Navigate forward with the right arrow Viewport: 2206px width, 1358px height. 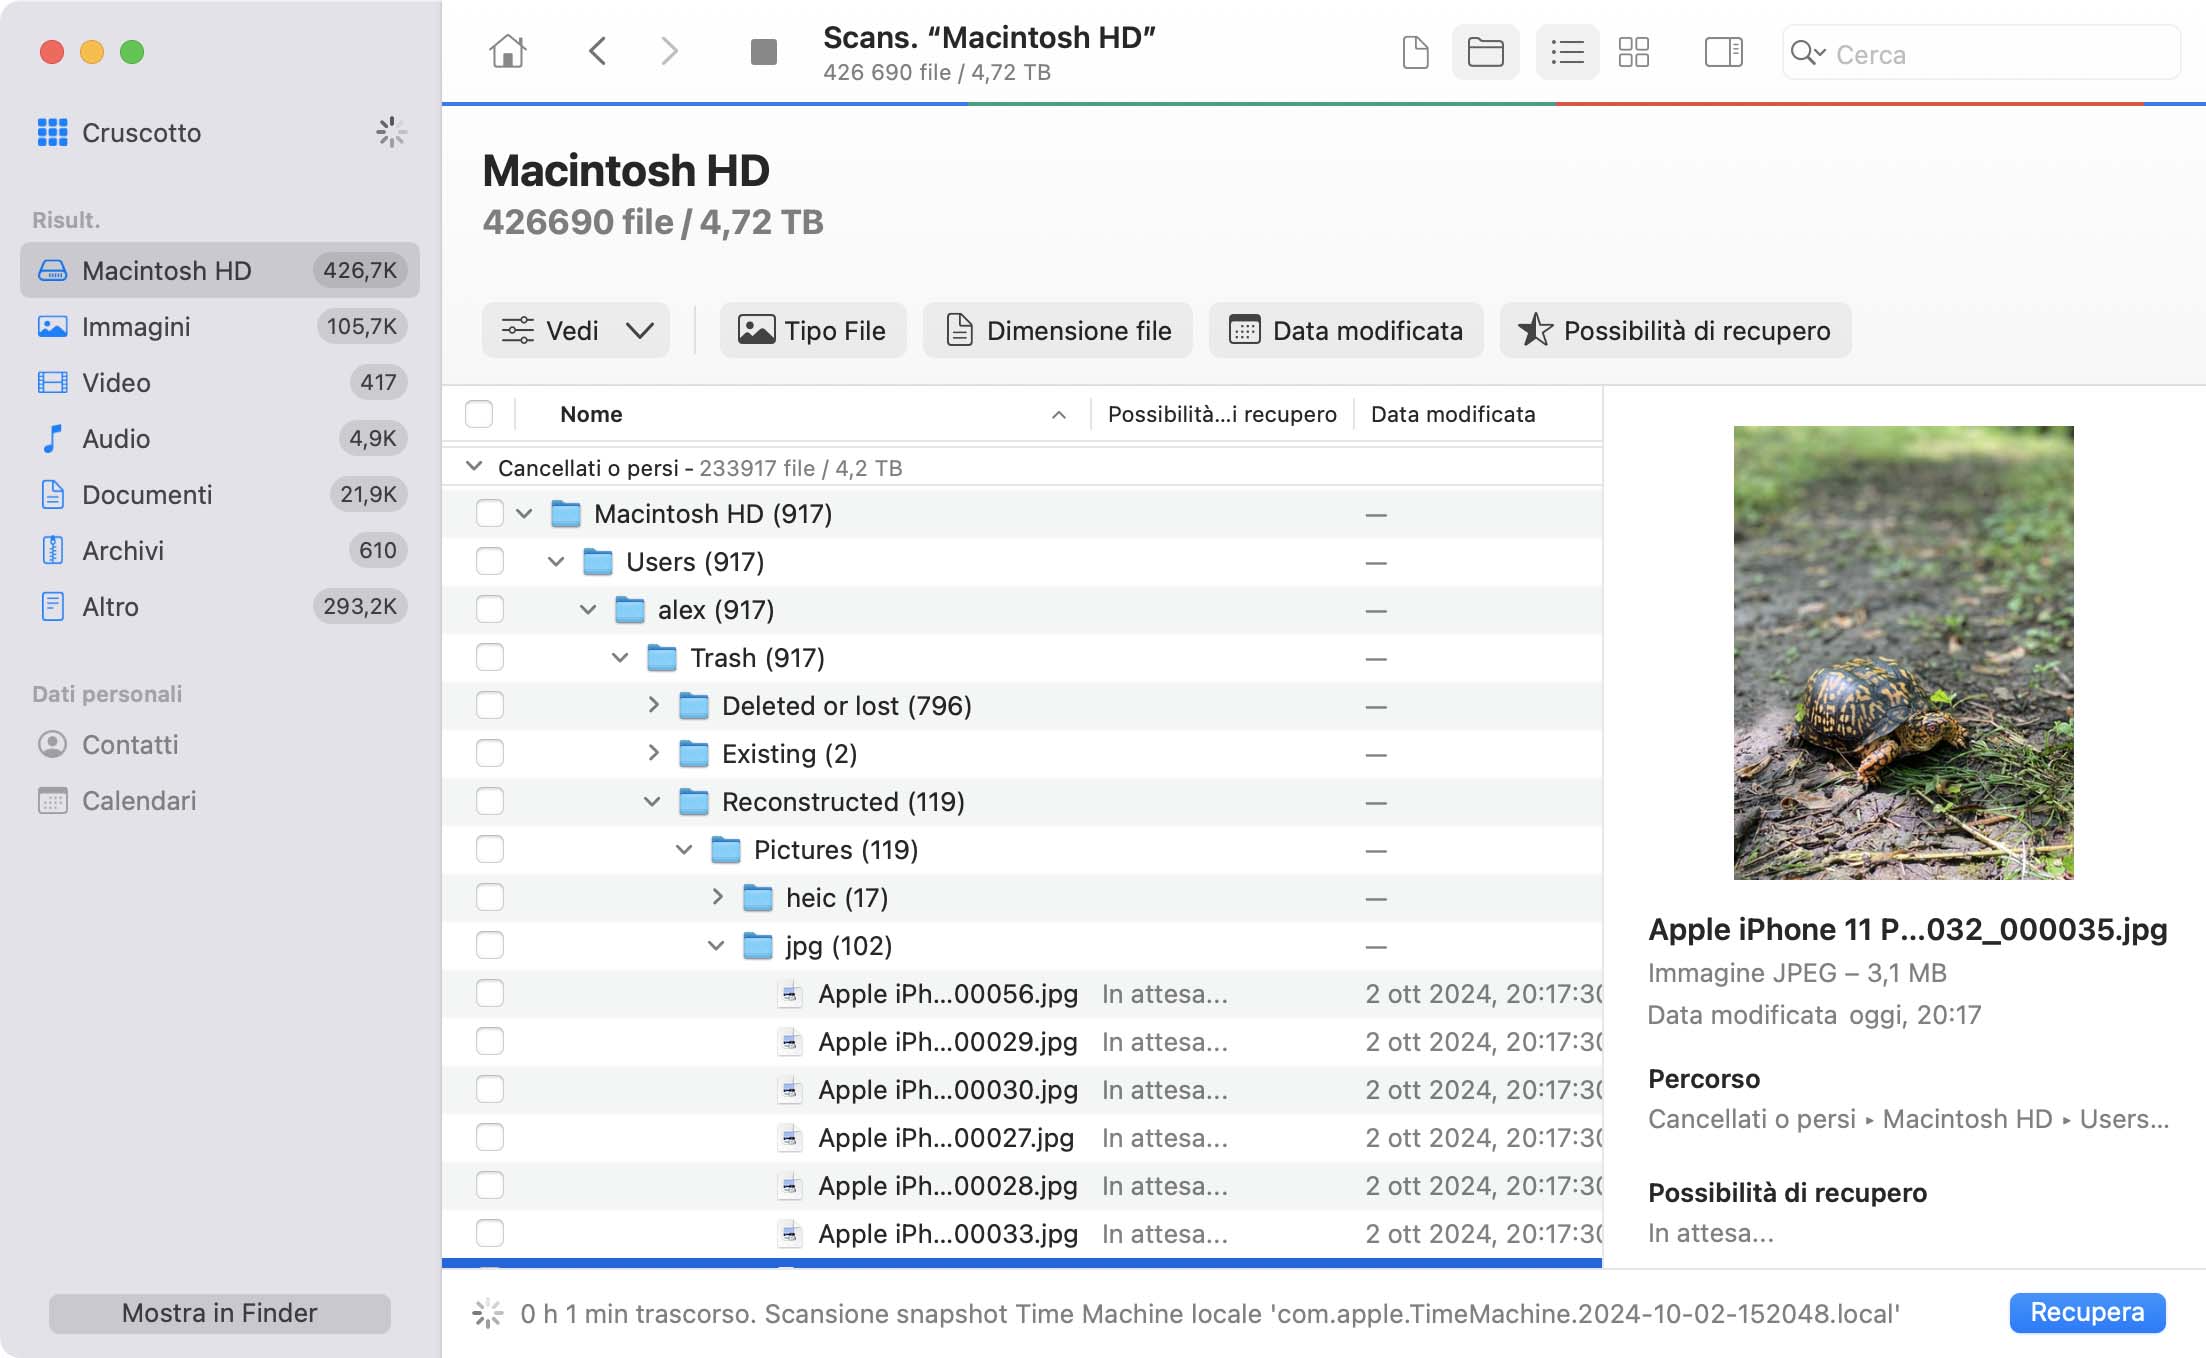[669, 51]
